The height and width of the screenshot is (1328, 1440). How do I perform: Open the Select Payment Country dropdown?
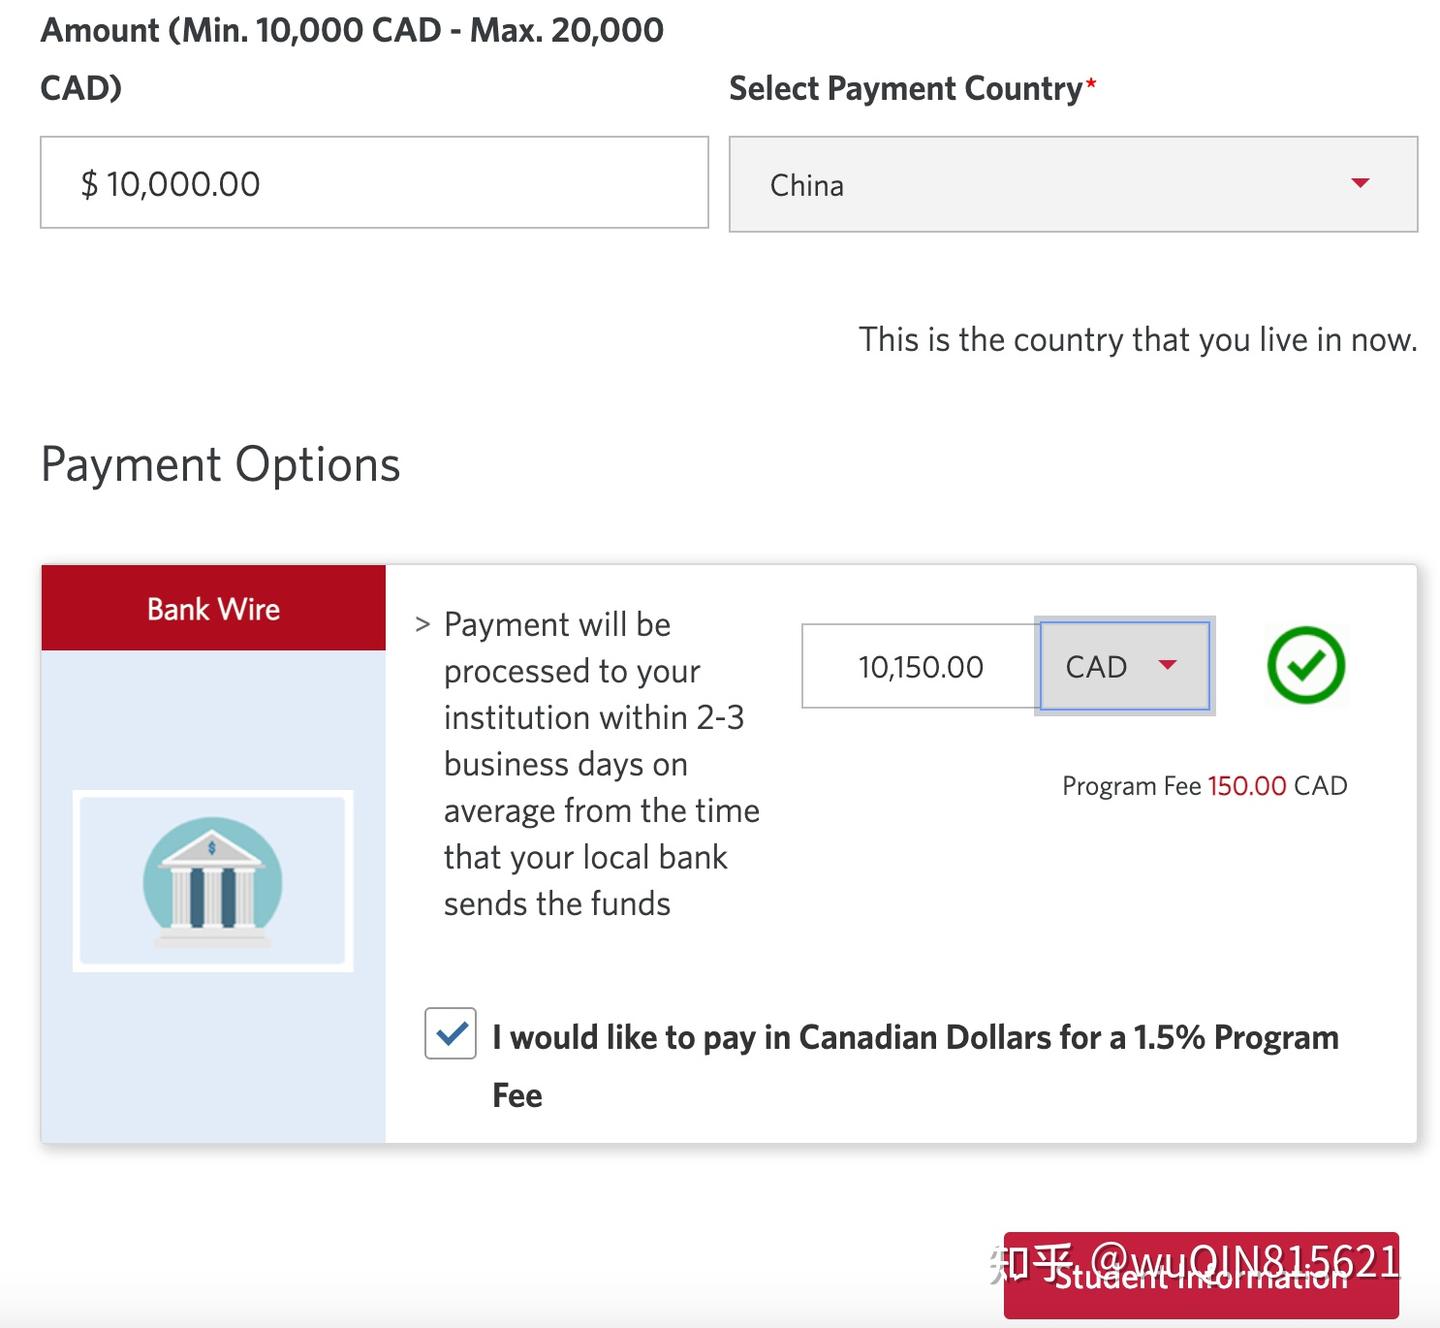coord(1073,185)
